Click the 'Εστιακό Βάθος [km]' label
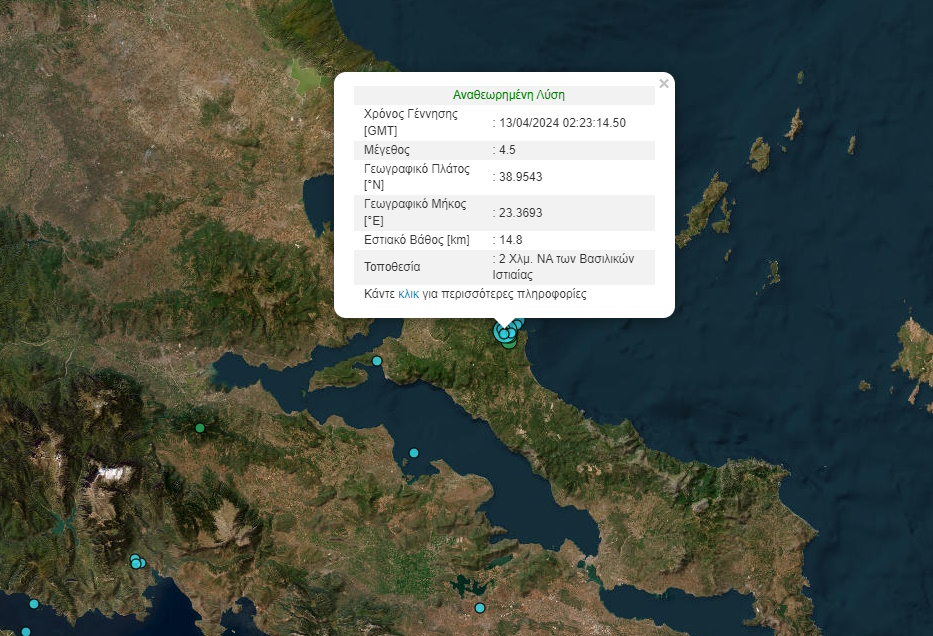 pyautogui.click(x=417, y=240)
